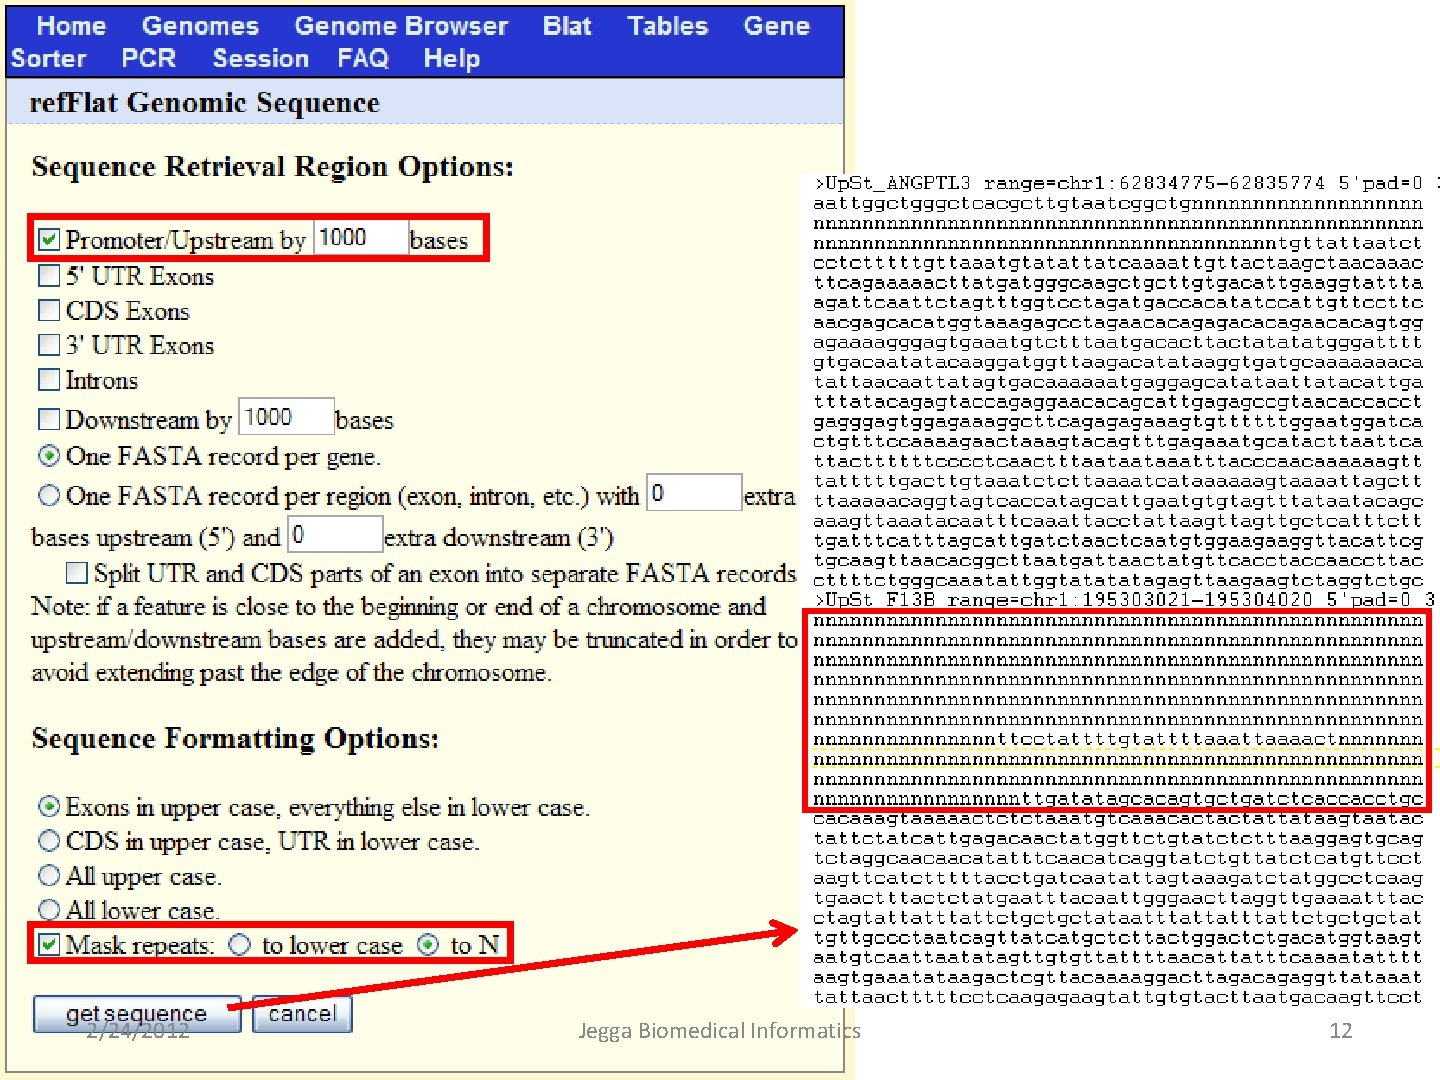Open the Help menu link

pyautogui.click(x=452, y=58)
